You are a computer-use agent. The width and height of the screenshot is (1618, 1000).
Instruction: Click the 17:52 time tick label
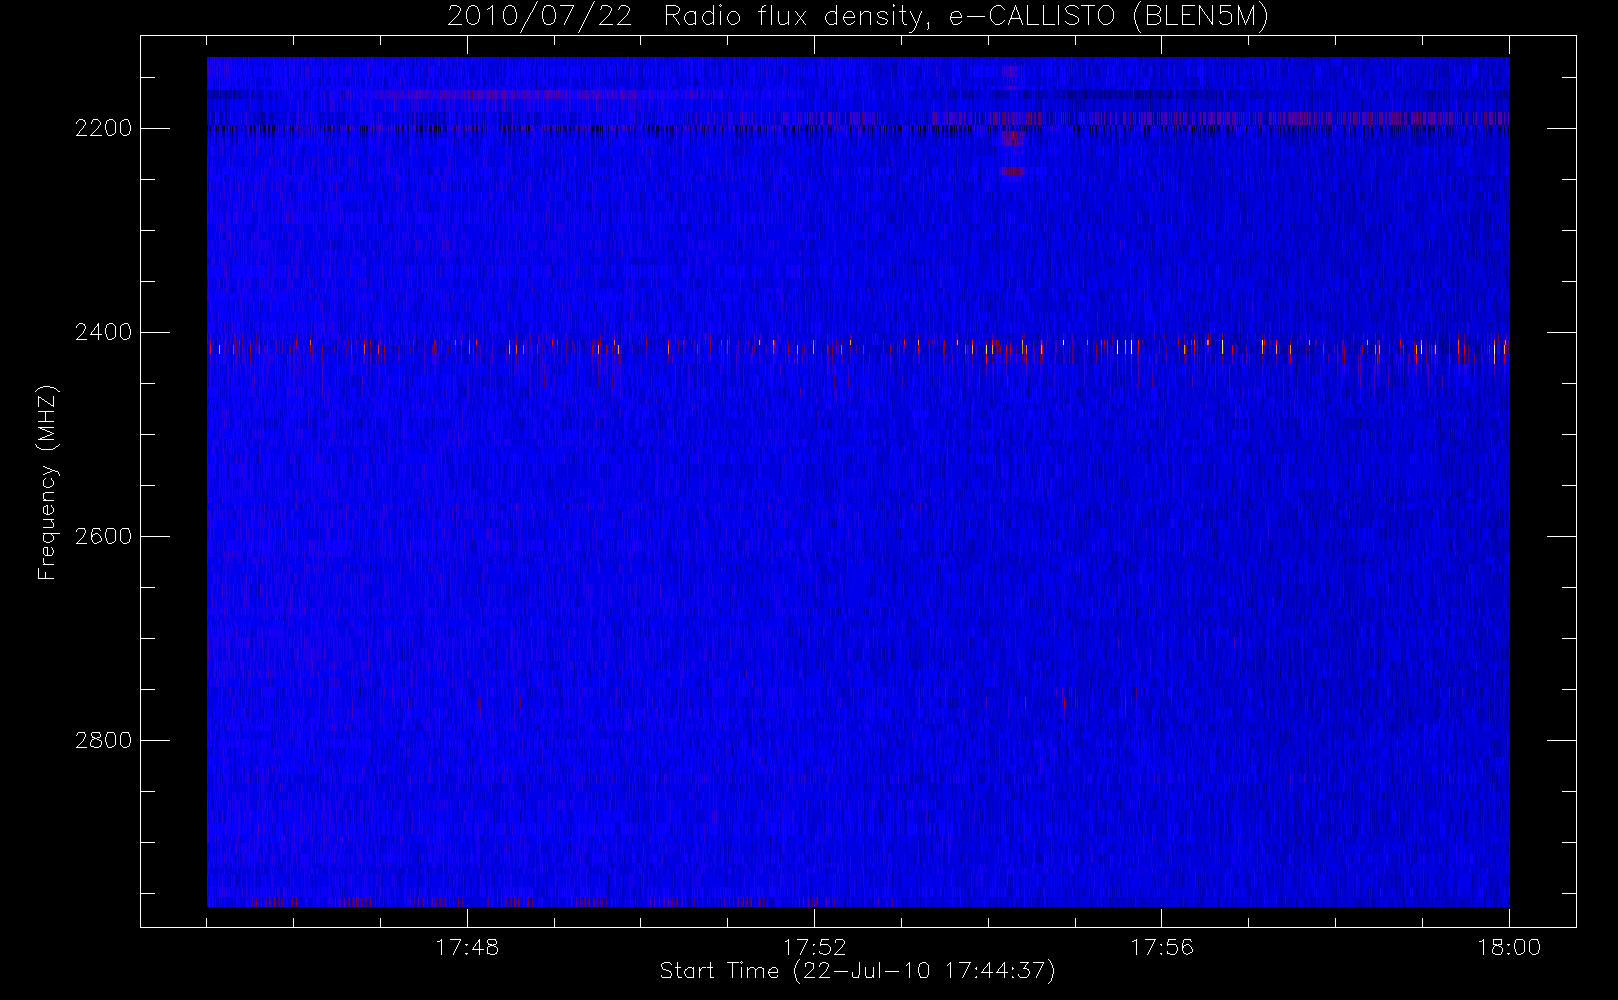tap(814, 946)
